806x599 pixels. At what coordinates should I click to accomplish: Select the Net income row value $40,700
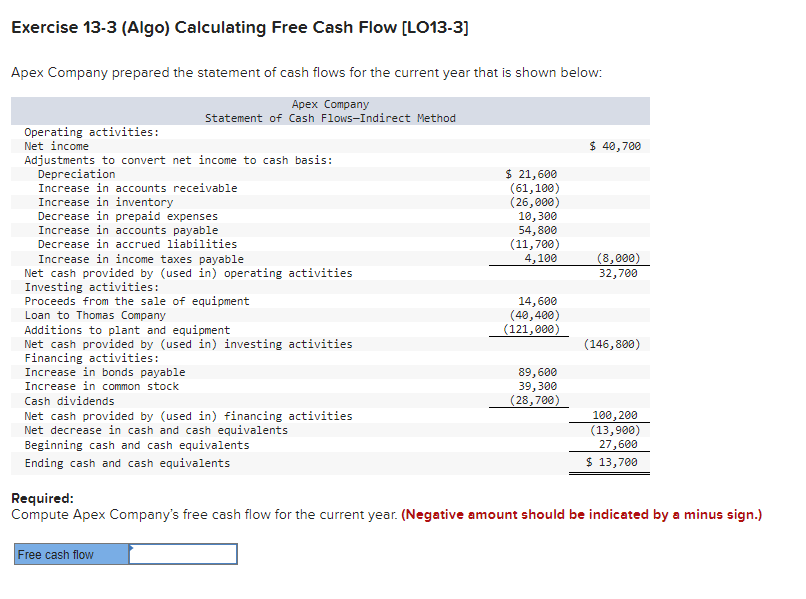[612, 145]
